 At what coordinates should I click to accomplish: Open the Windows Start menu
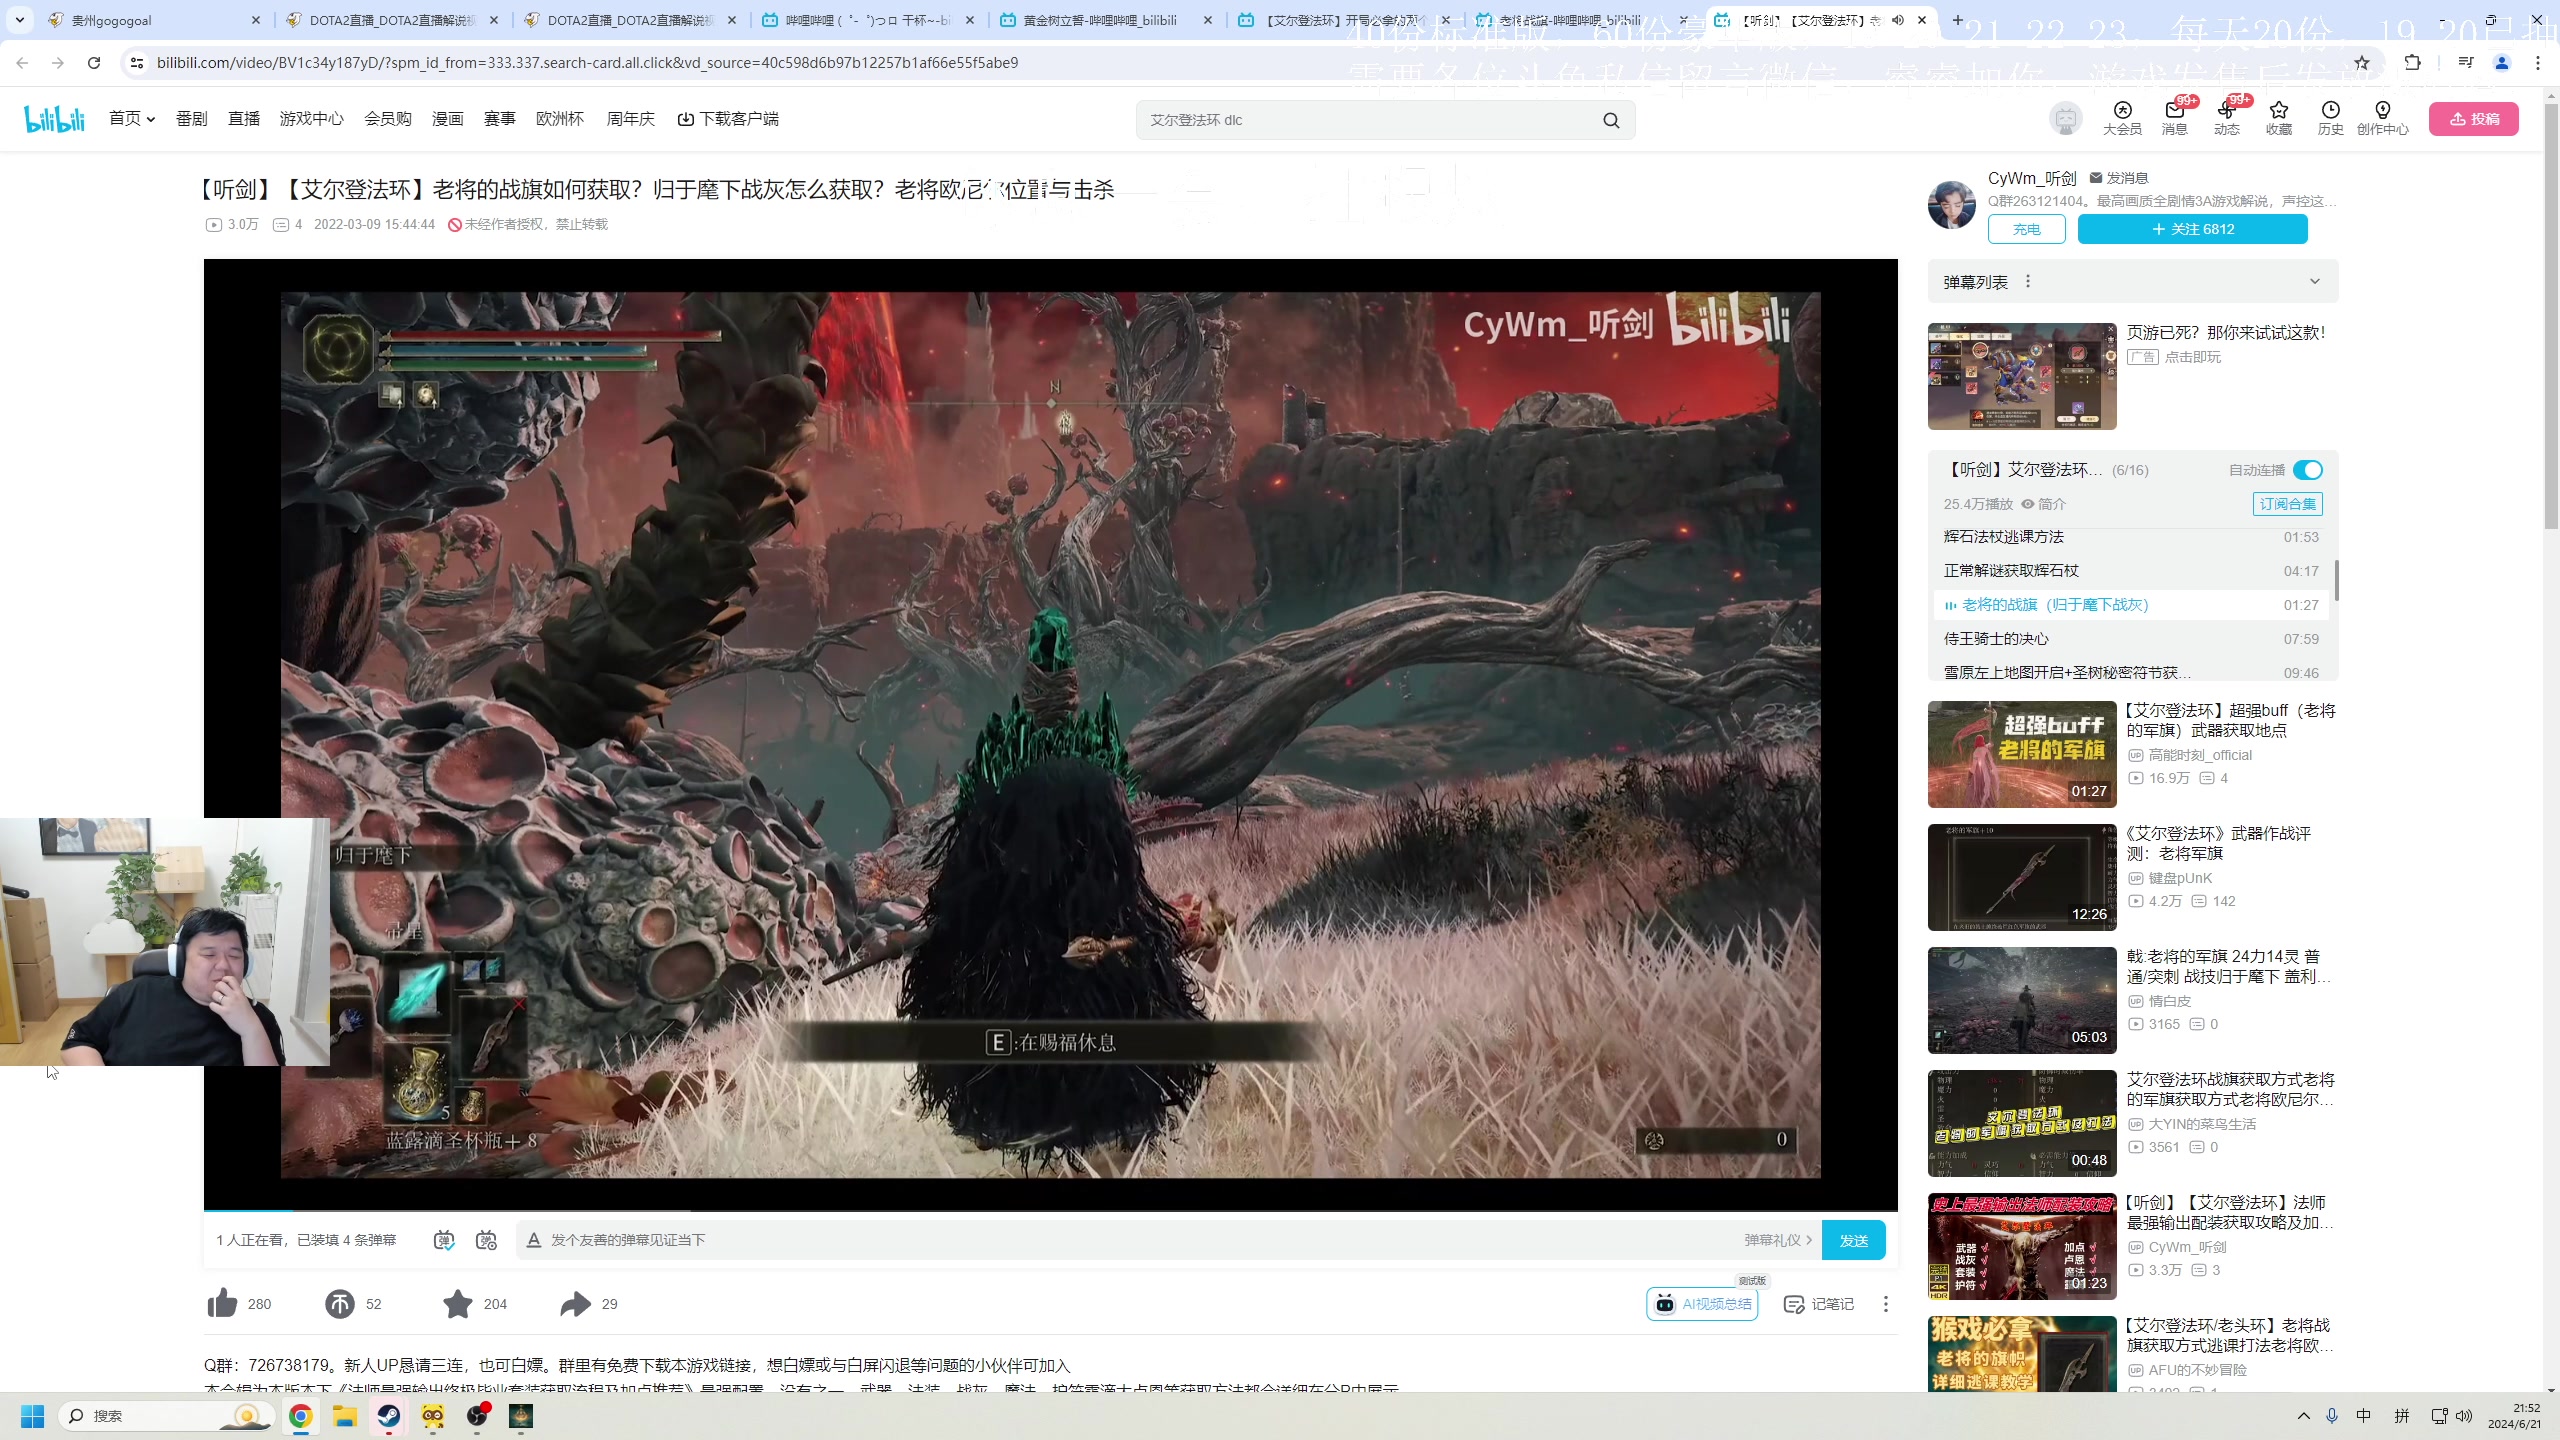tap(32, 1416)
